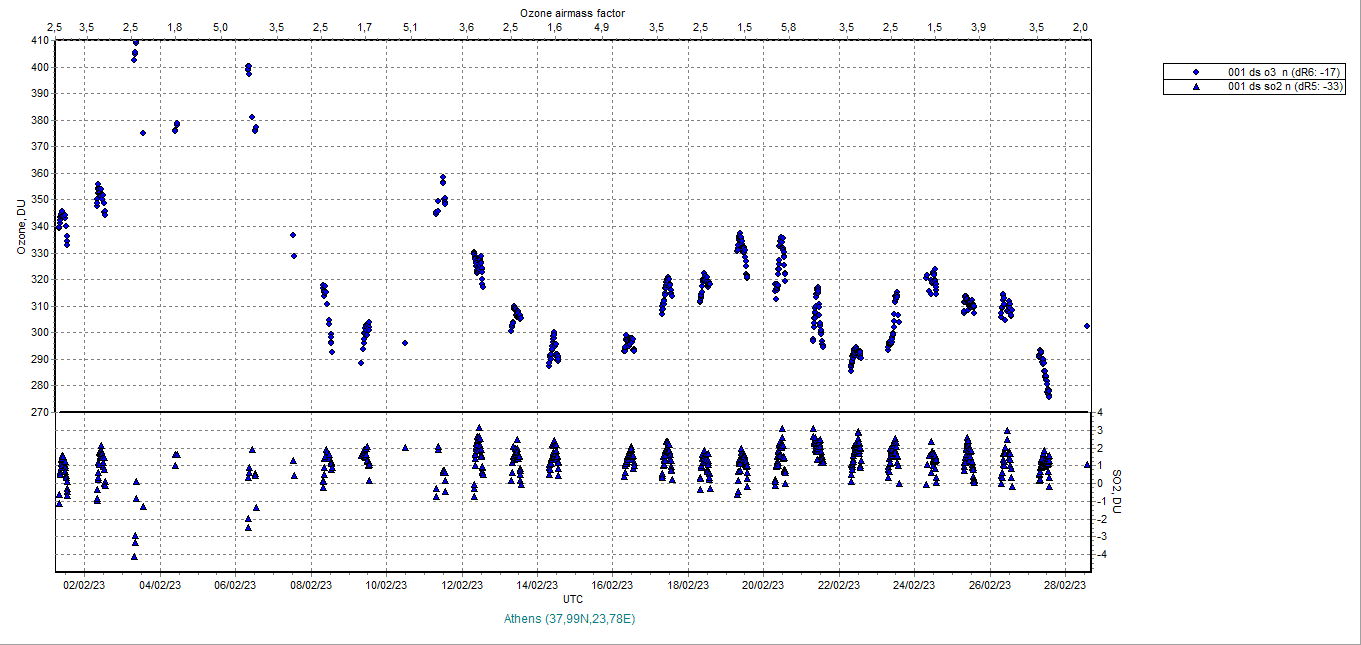
Task: Click the blue diamond marker in the legend
Action: click(1196, 73)
